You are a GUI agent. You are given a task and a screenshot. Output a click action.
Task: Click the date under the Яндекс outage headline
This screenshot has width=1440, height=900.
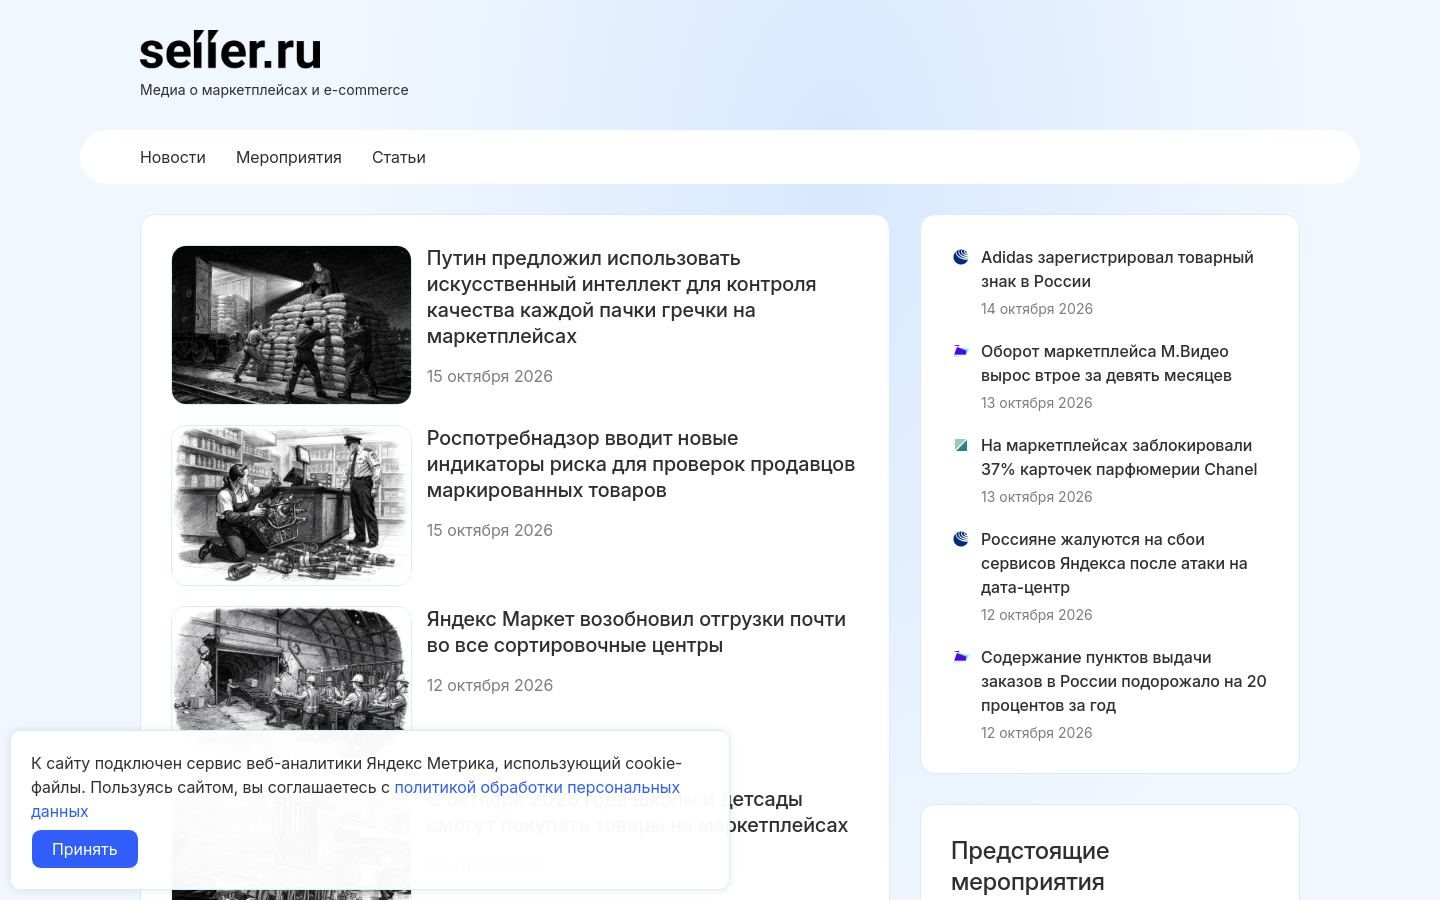point(1037,615)
